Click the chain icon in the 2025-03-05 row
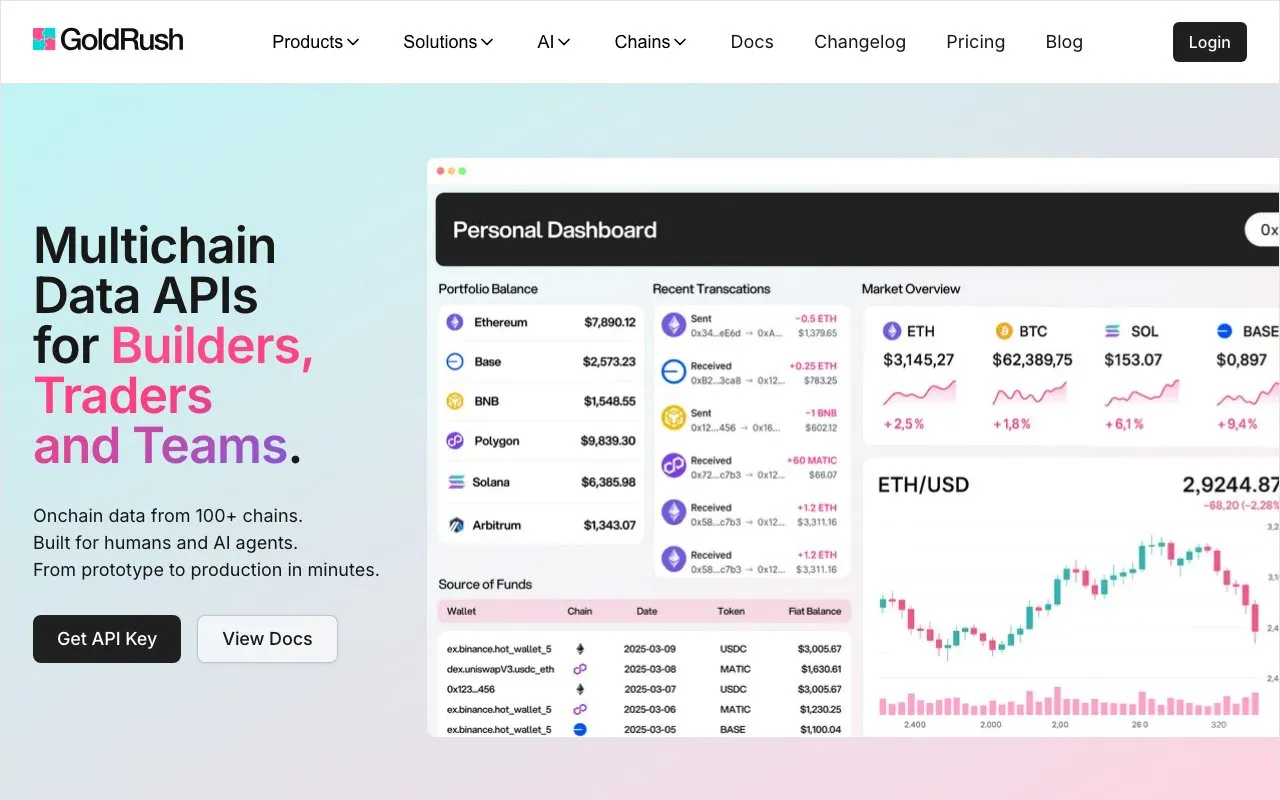1280x800 pixels. 579,729
